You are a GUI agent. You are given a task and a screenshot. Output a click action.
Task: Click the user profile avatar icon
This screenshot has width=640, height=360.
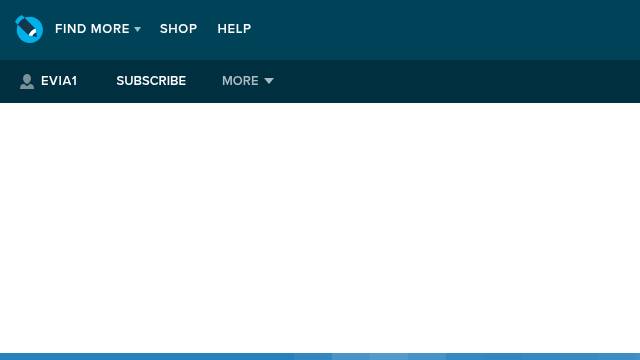point(27,81)
